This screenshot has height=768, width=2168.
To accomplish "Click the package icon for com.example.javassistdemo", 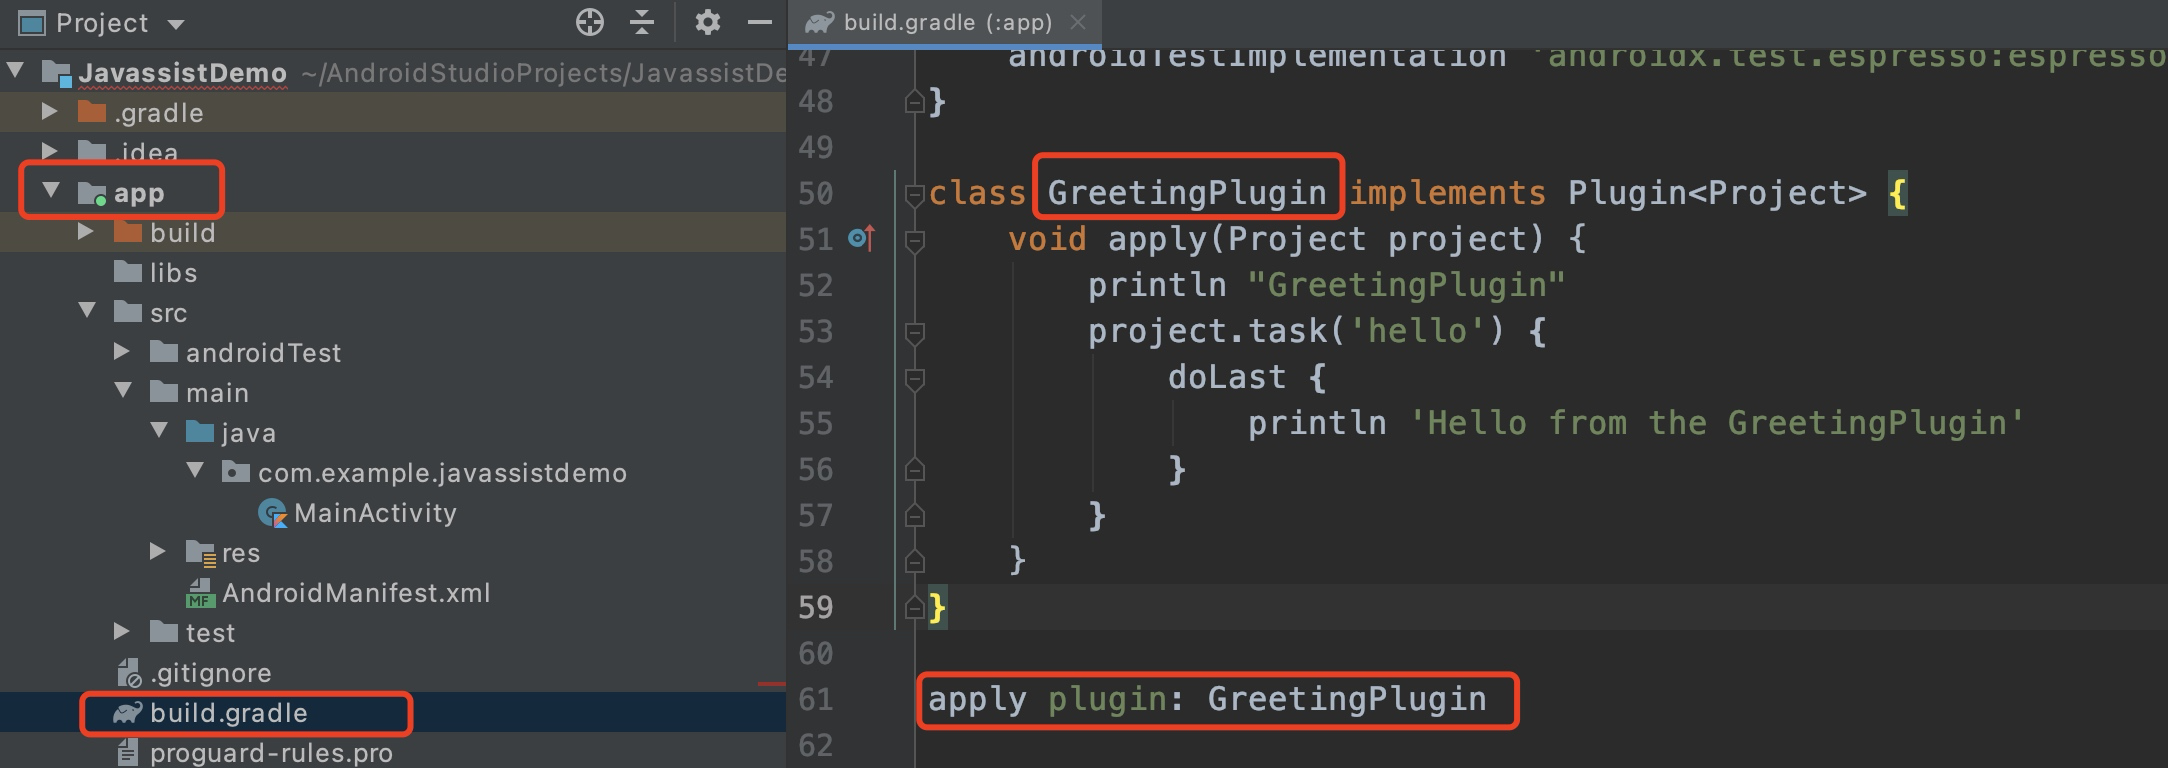I will (x=236, y=472).
